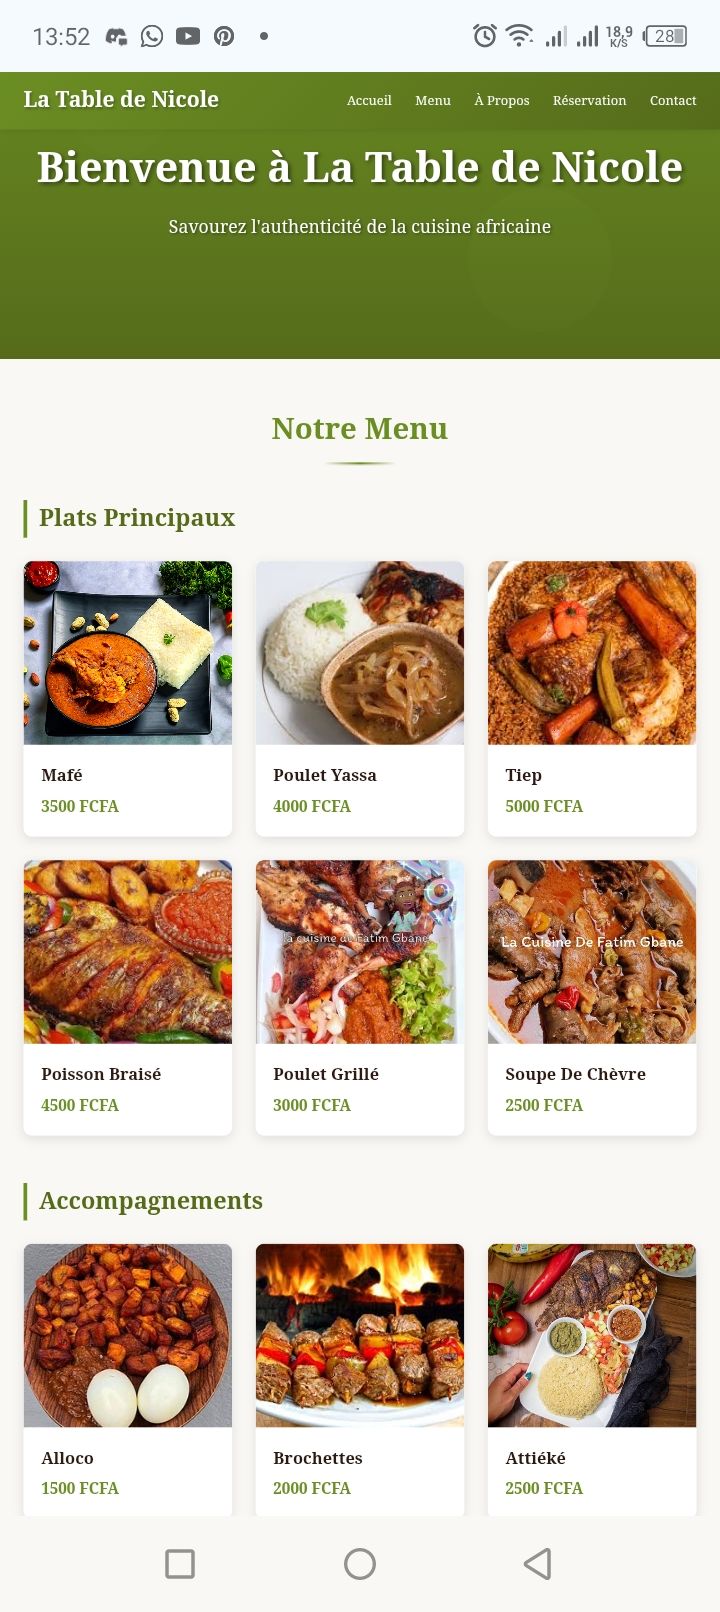Tap the Android back navigation triangle
Screen dimensions: 720x1612
(x=538, y=1563)
